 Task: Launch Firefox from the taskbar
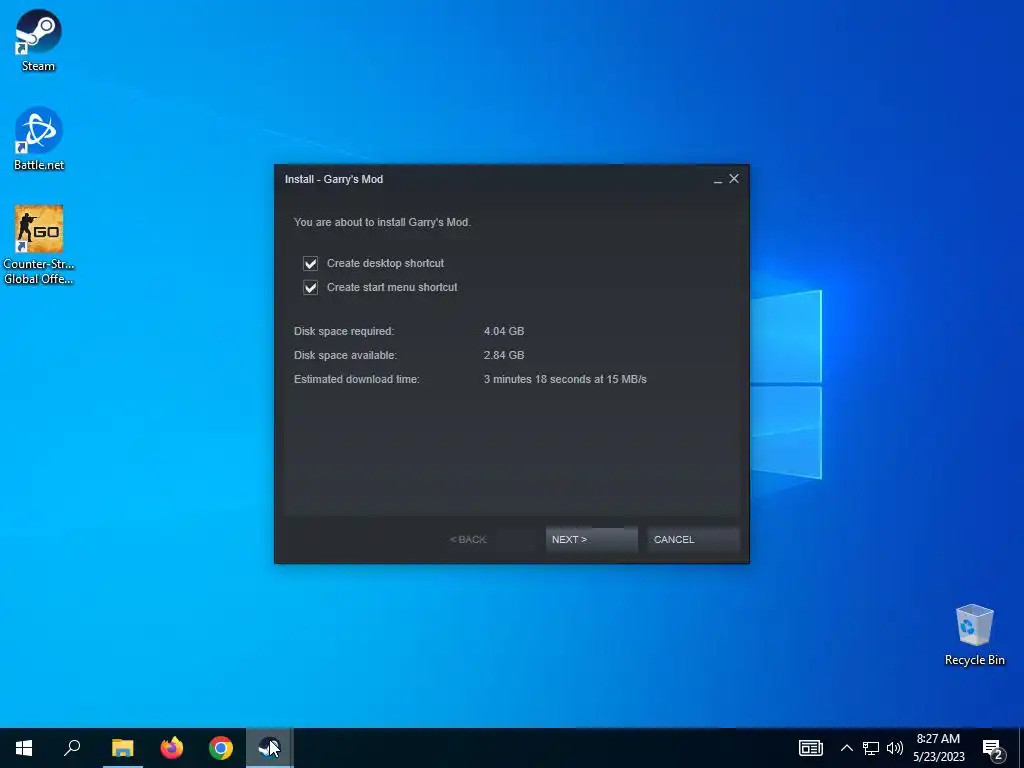[x=172, y=748]
